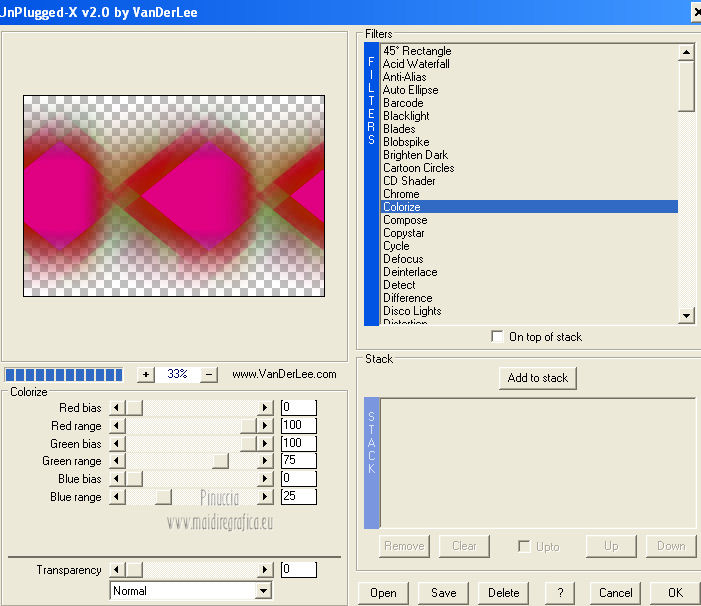Select the Detect filter

[x=529, y=284]
